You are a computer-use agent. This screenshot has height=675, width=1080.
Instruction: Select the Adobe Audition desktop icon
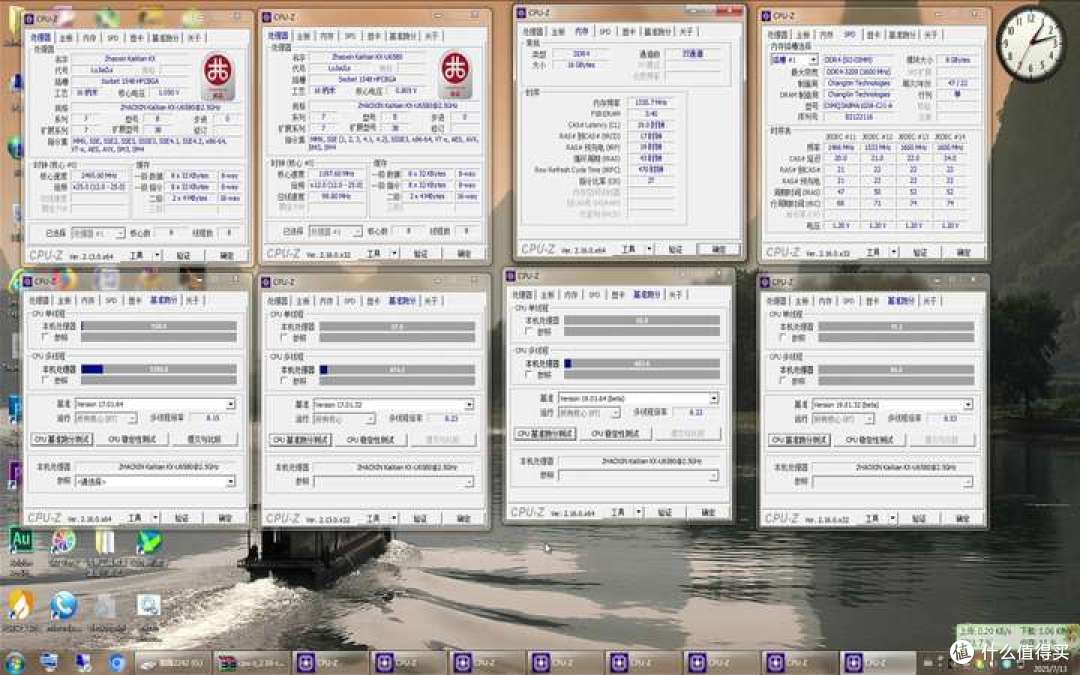pyautogui.click(x=21, y=542)
